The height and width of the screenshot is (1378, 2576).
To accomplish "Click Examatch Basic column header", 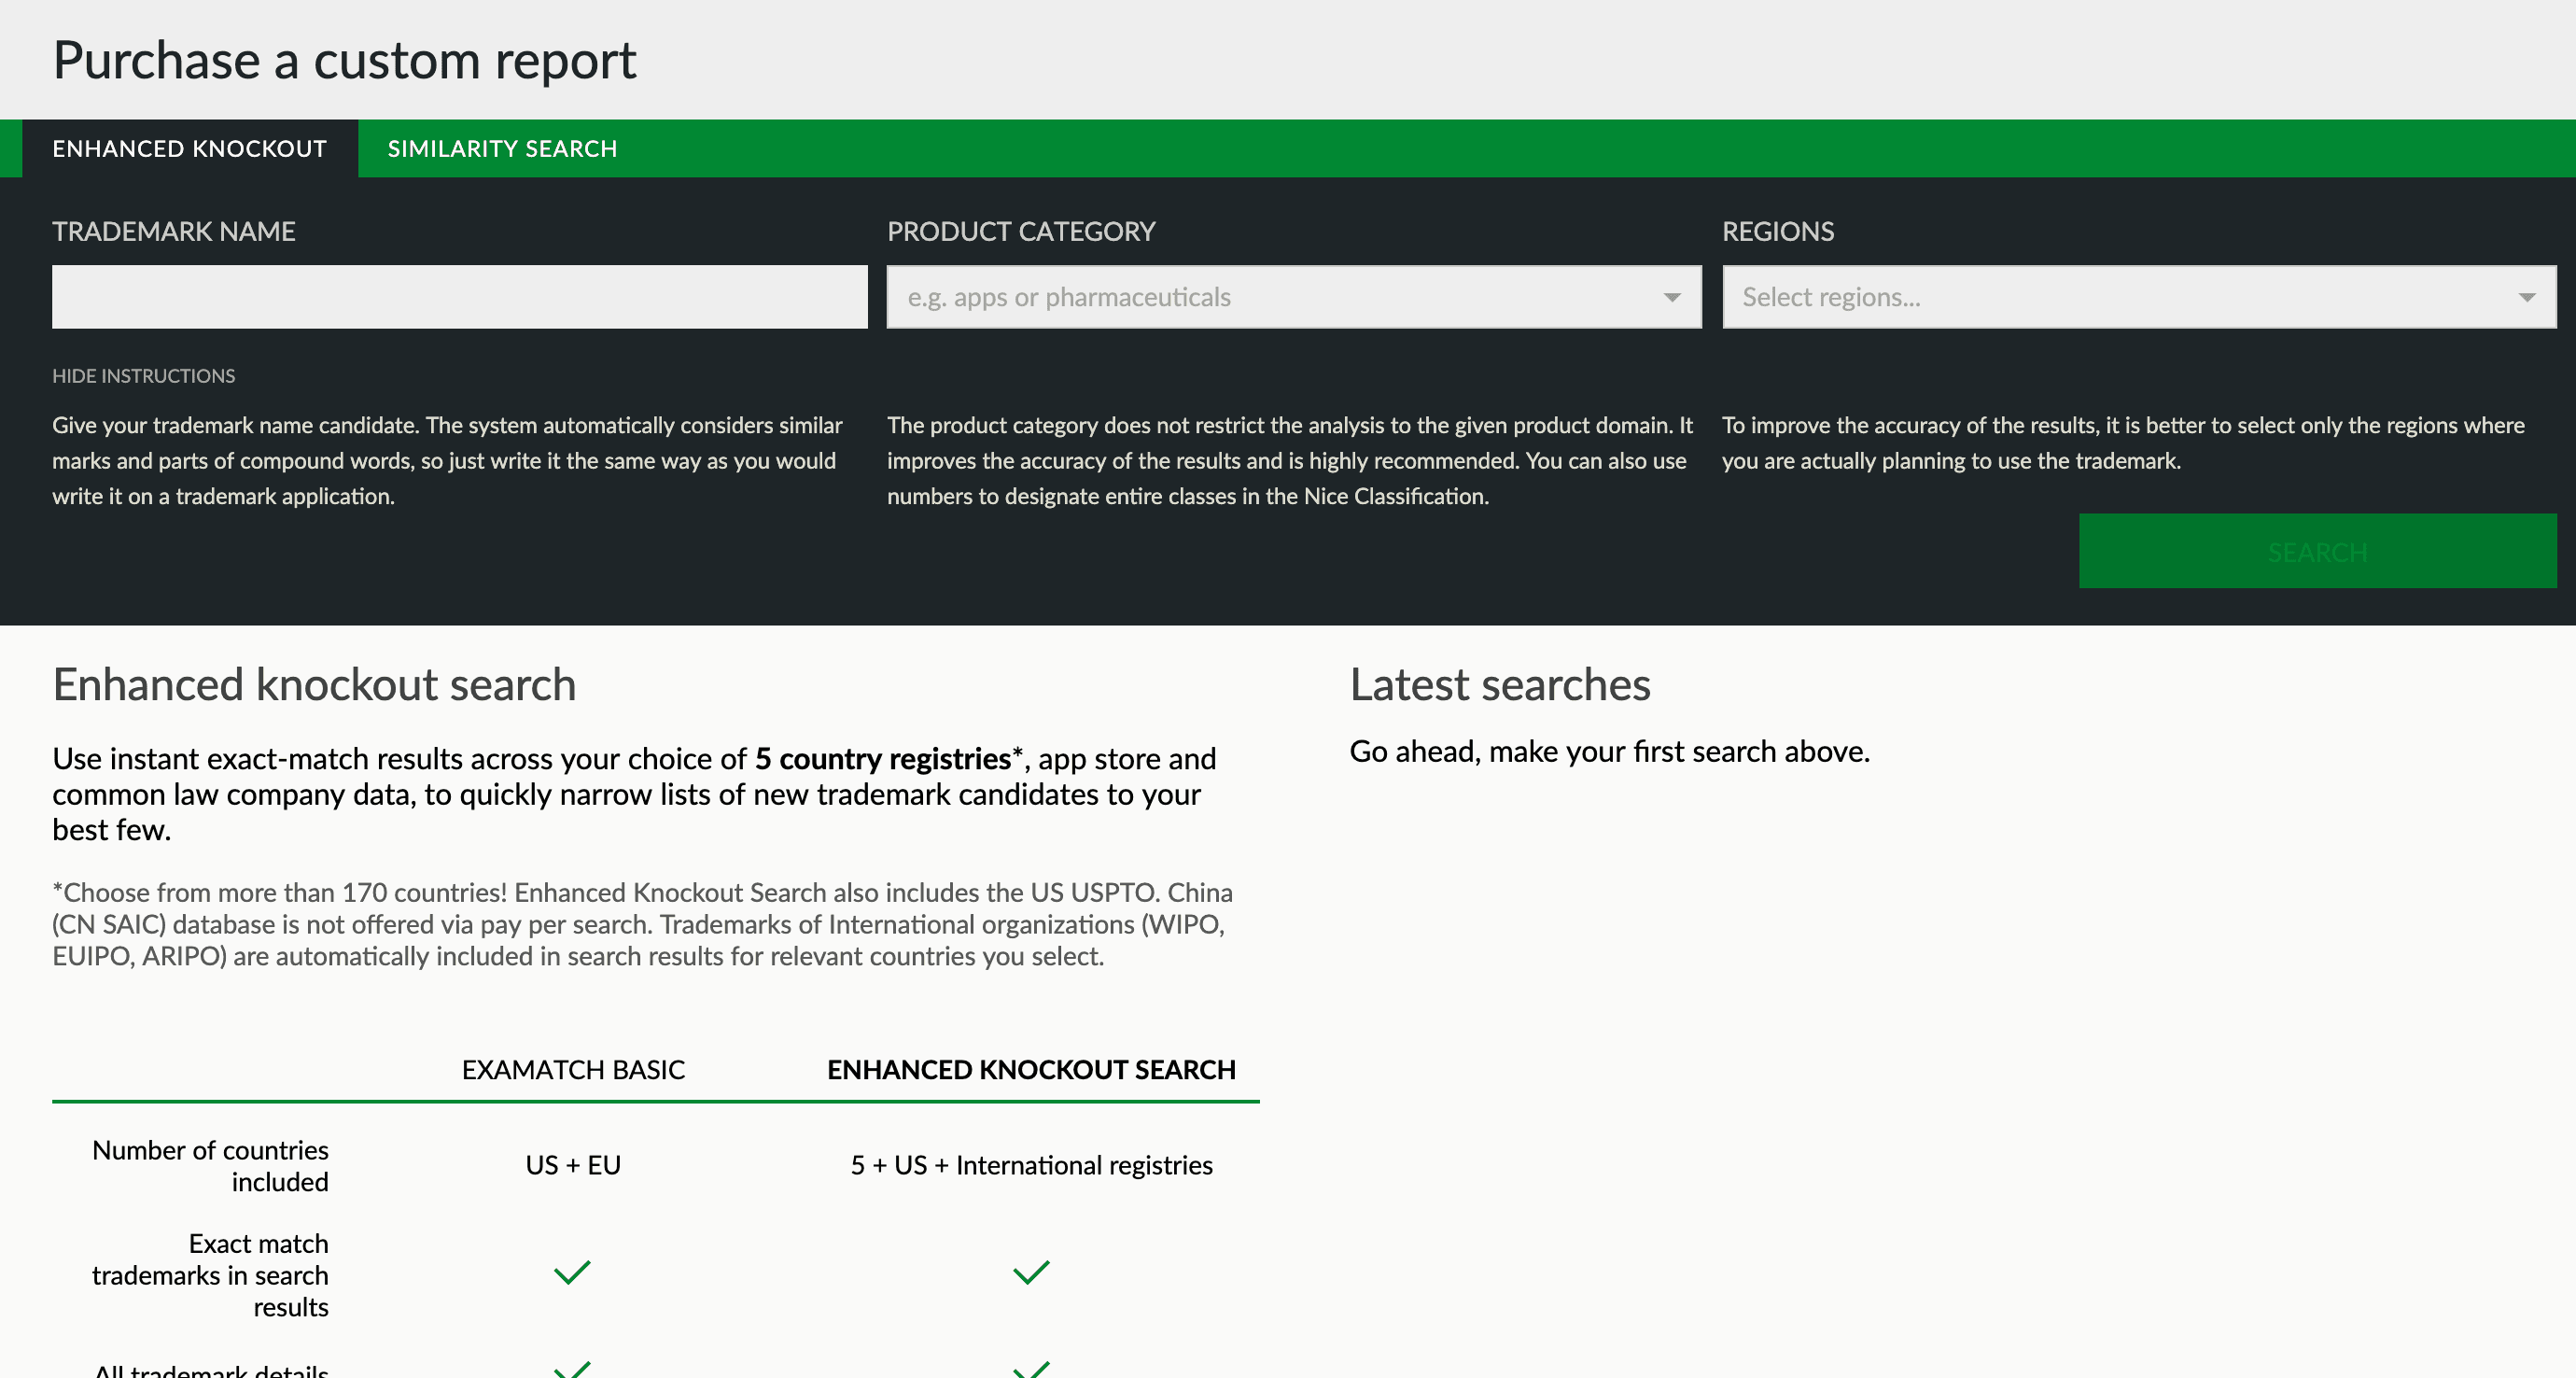I will click(573, 1070).
